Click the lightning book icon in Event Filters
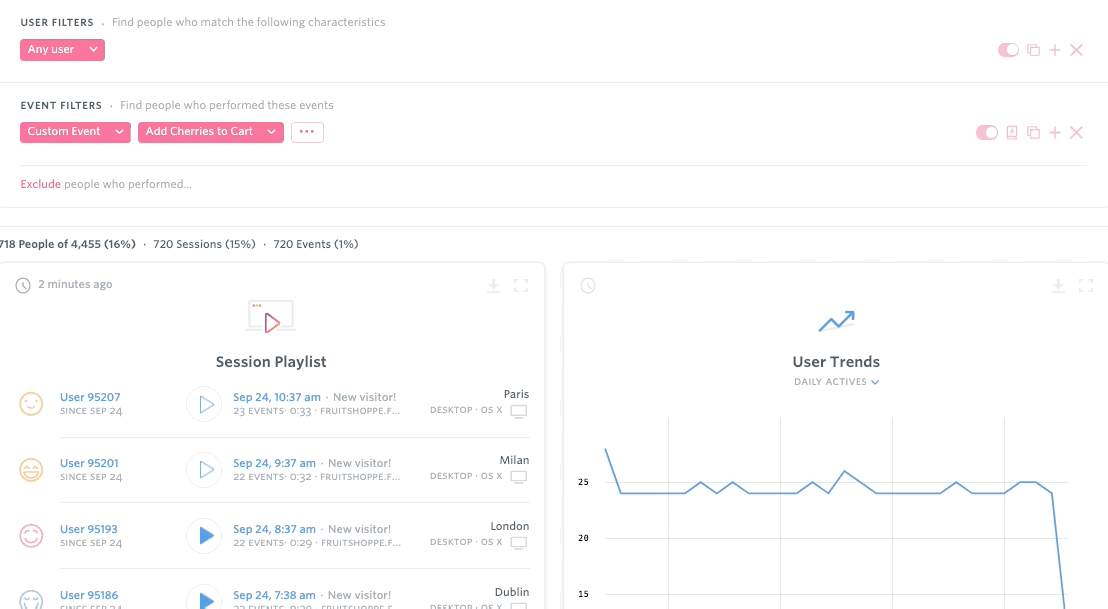The image size is (1108, 609). click(1012, 133)
